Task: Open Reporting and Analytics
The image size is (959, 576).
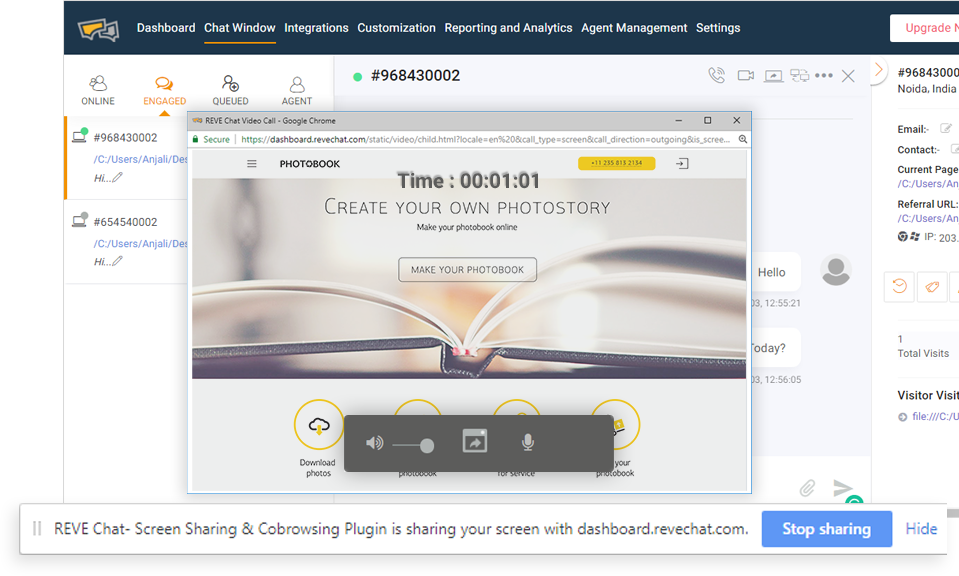Action: tap(508, 28)
